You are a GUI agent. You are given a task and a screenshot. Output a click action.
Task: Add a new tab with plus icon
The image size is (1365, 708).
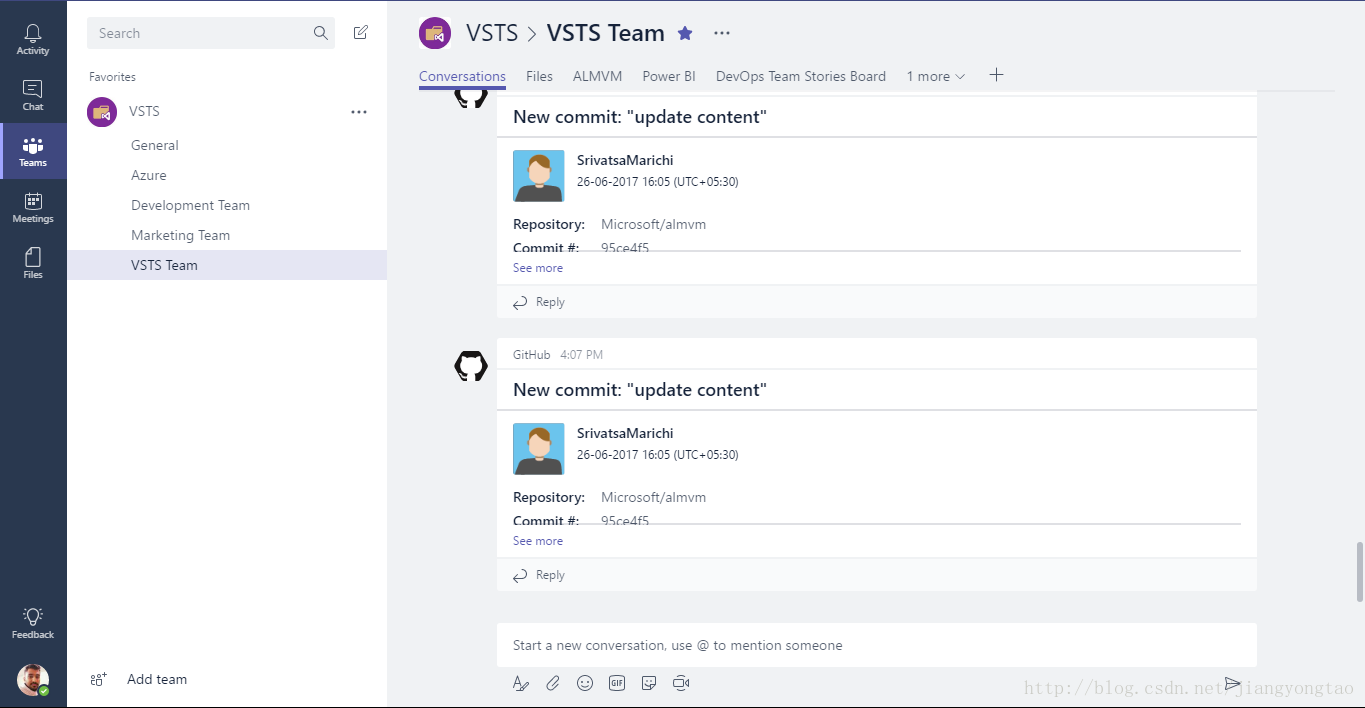(x=996, y=75)
